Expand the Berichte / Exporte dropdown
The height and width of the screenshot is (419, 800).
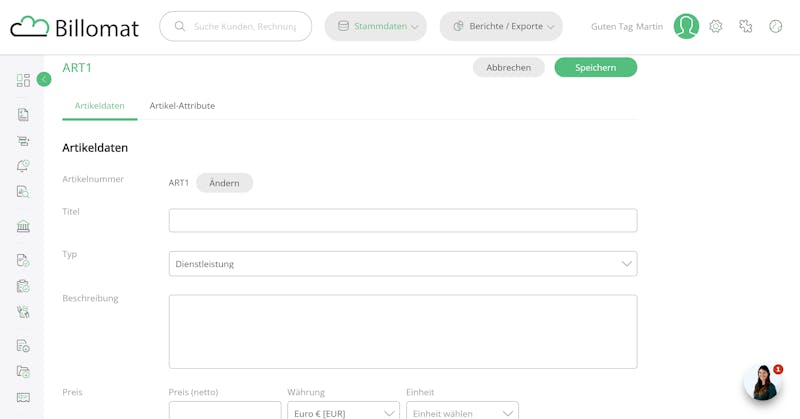click(501, 26)
